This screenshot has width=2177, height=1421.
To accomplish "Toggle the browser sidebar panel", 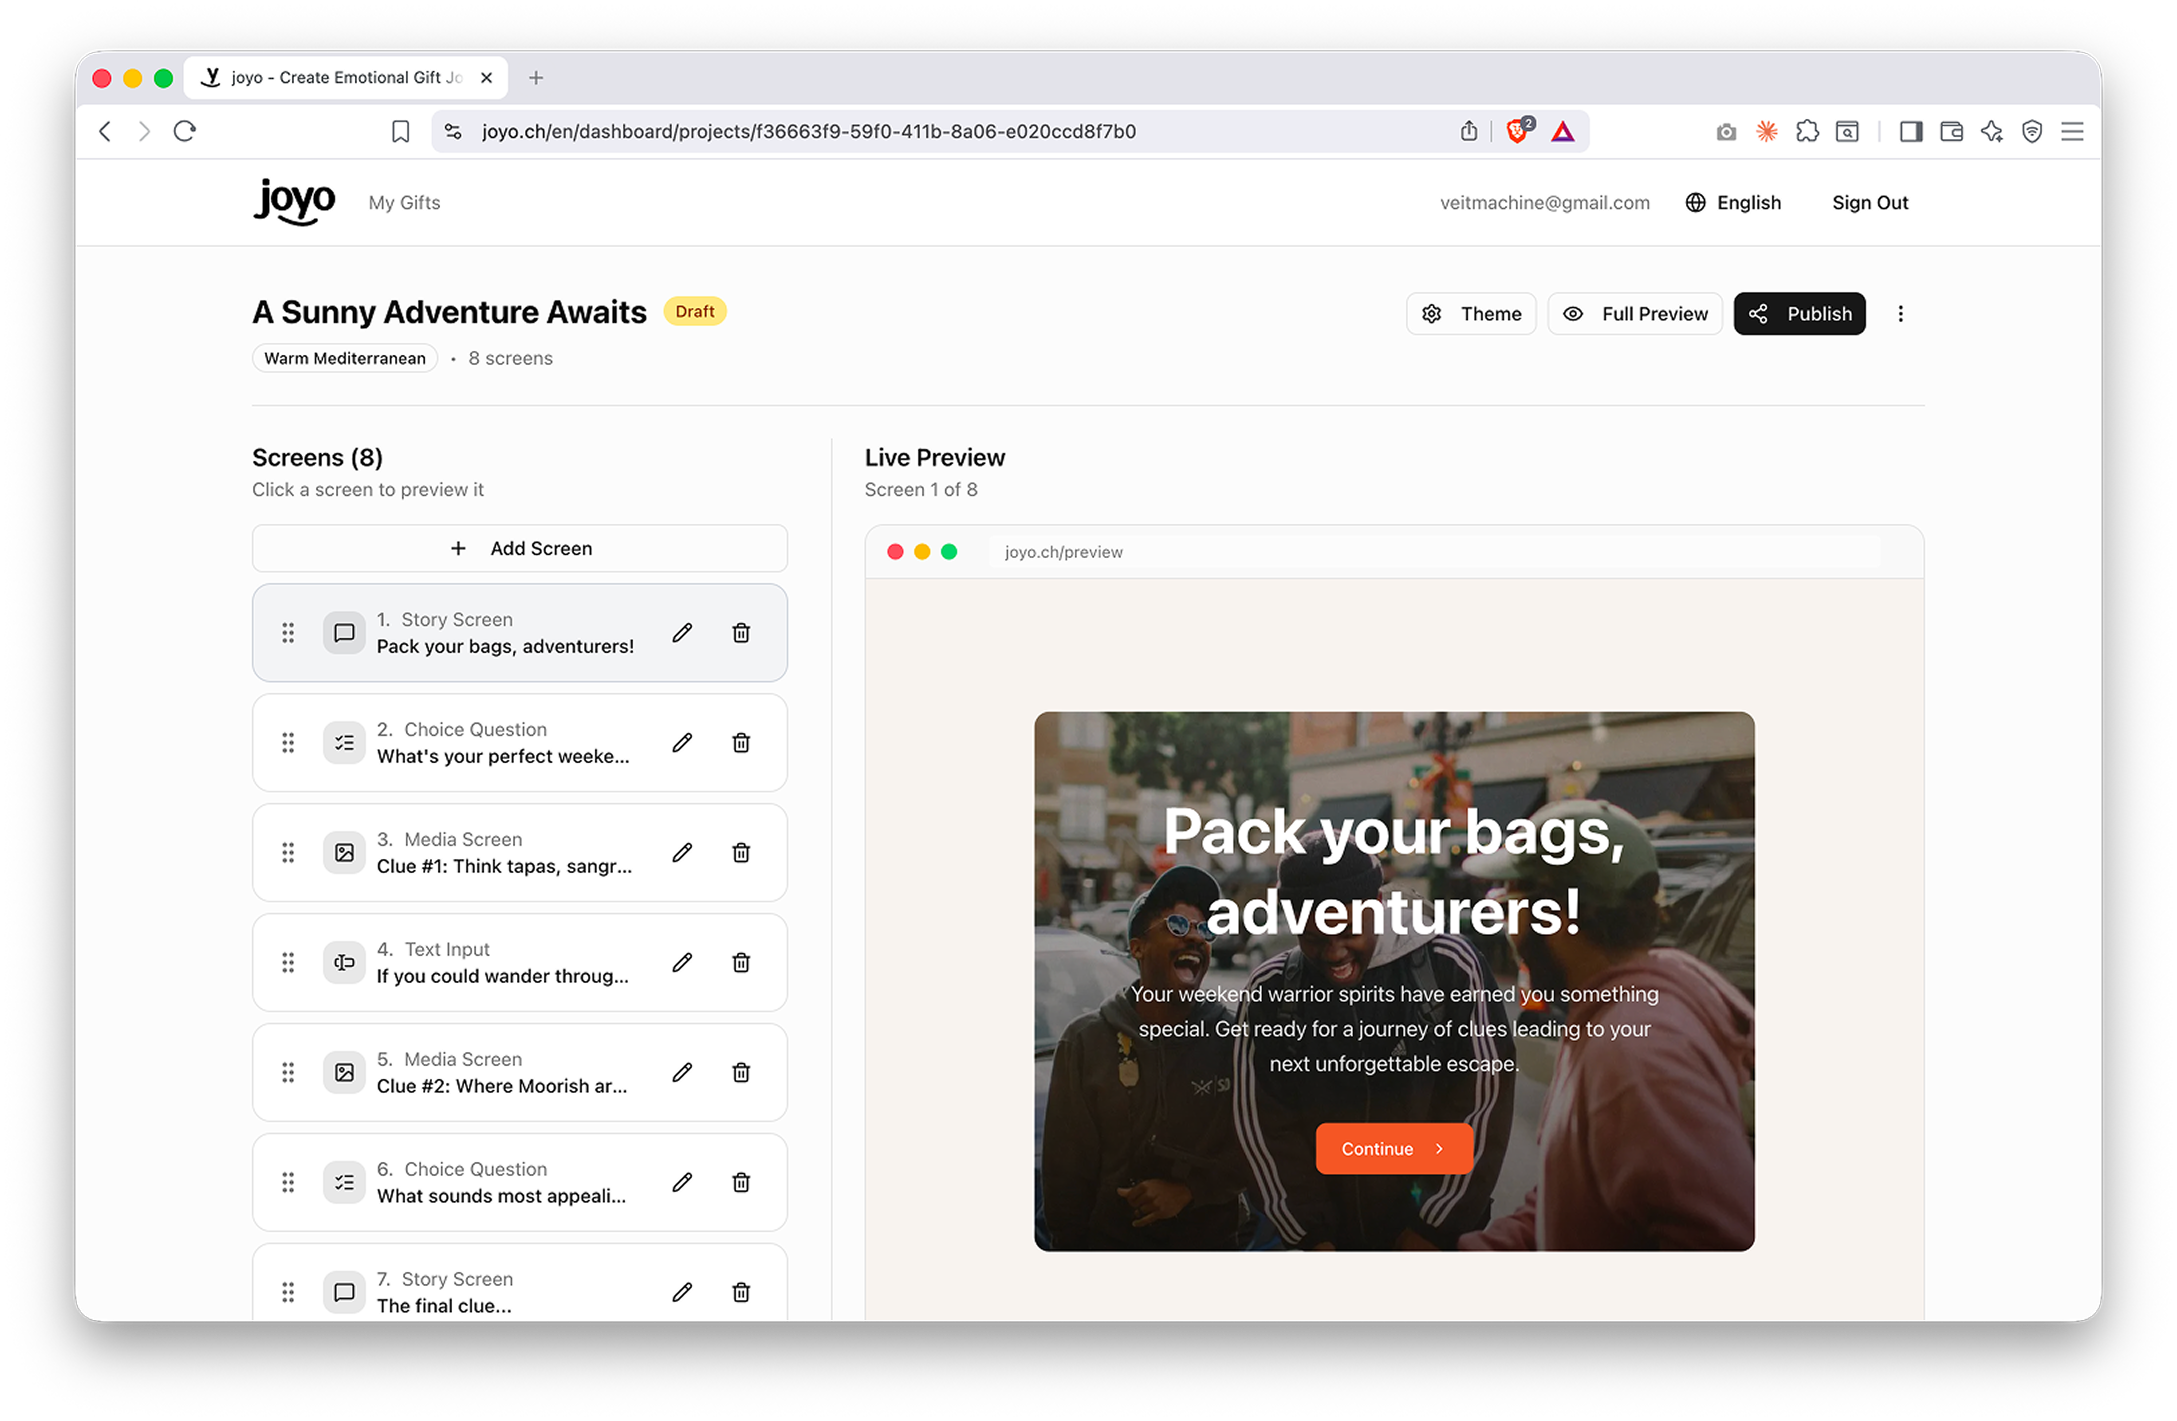I will point(1910,131).
